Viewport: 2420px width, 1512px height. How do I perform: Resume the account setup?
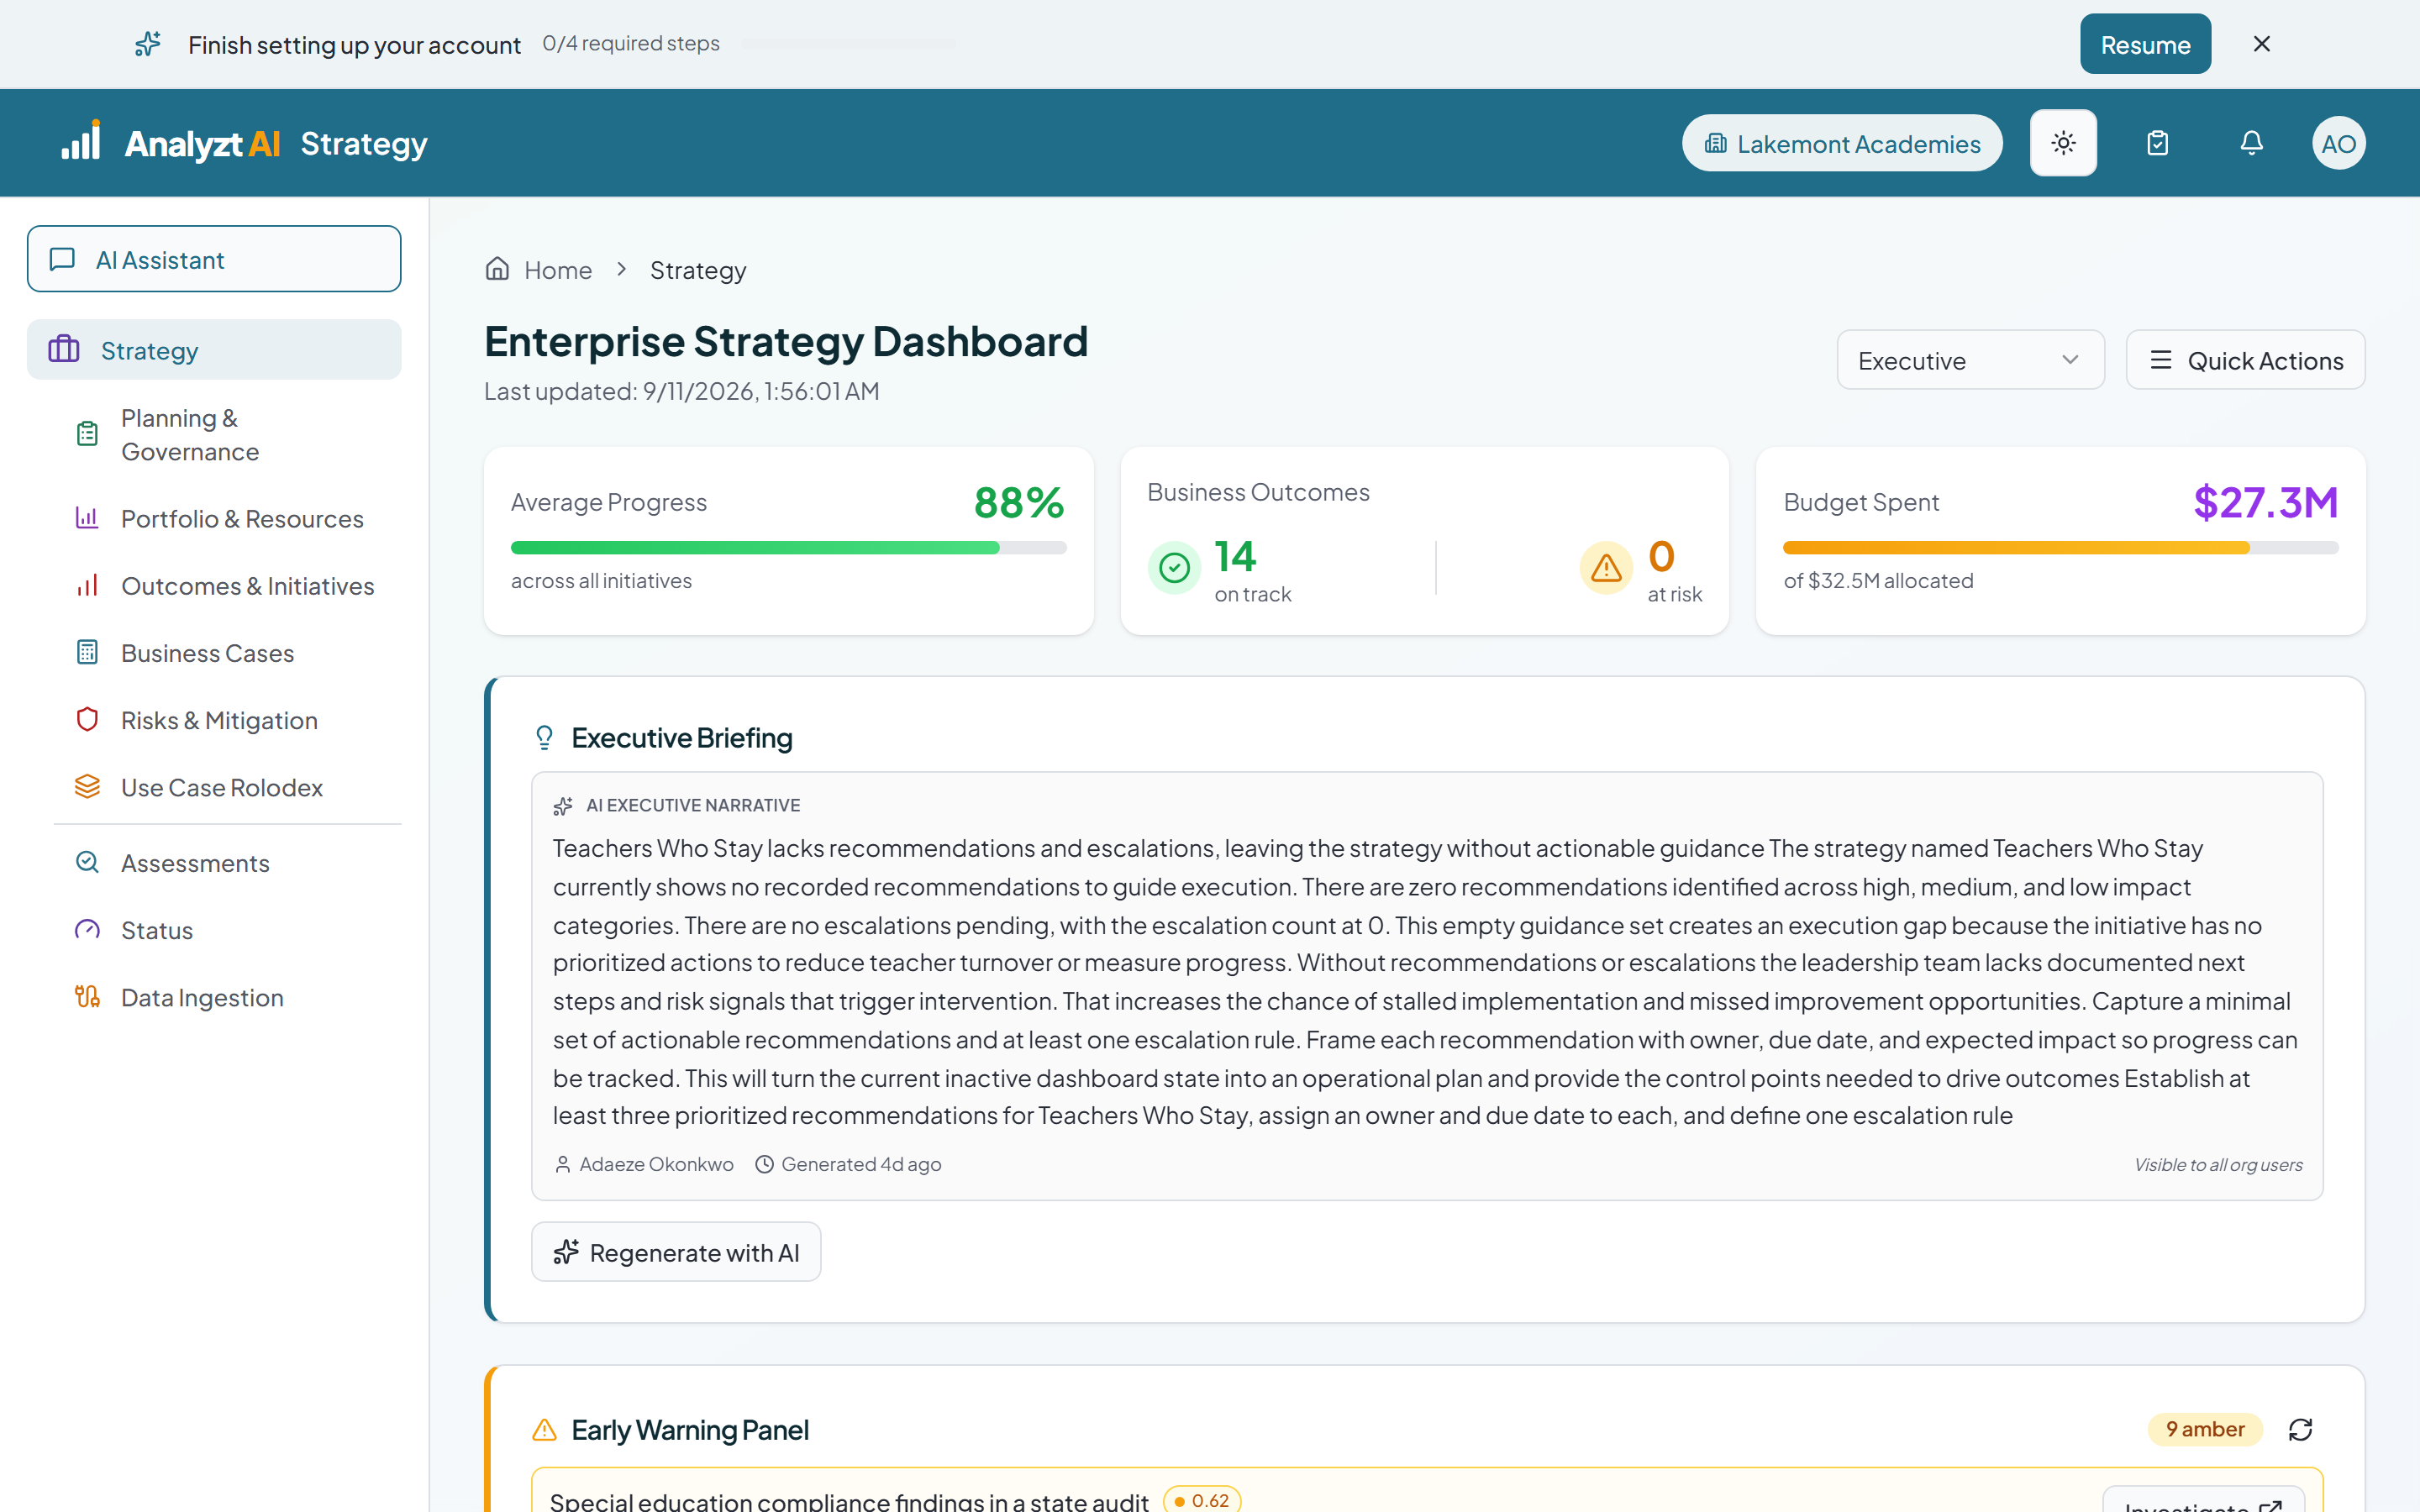pyautogui.click(x=2145, y=44)
